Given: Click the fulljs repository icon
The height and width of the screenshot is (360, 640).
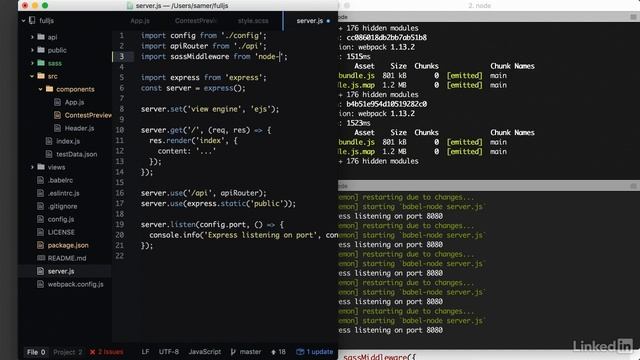Looking at the screenshot, I should [x=32, y=20].
